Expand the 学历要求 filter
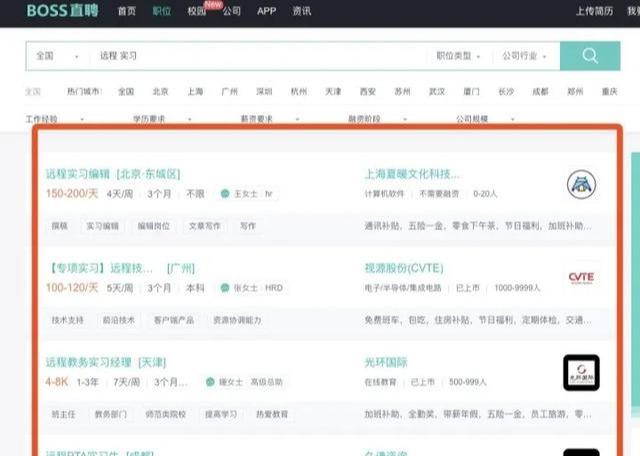The height and width of the screenshot is (456, 640). tap(152, 119)
